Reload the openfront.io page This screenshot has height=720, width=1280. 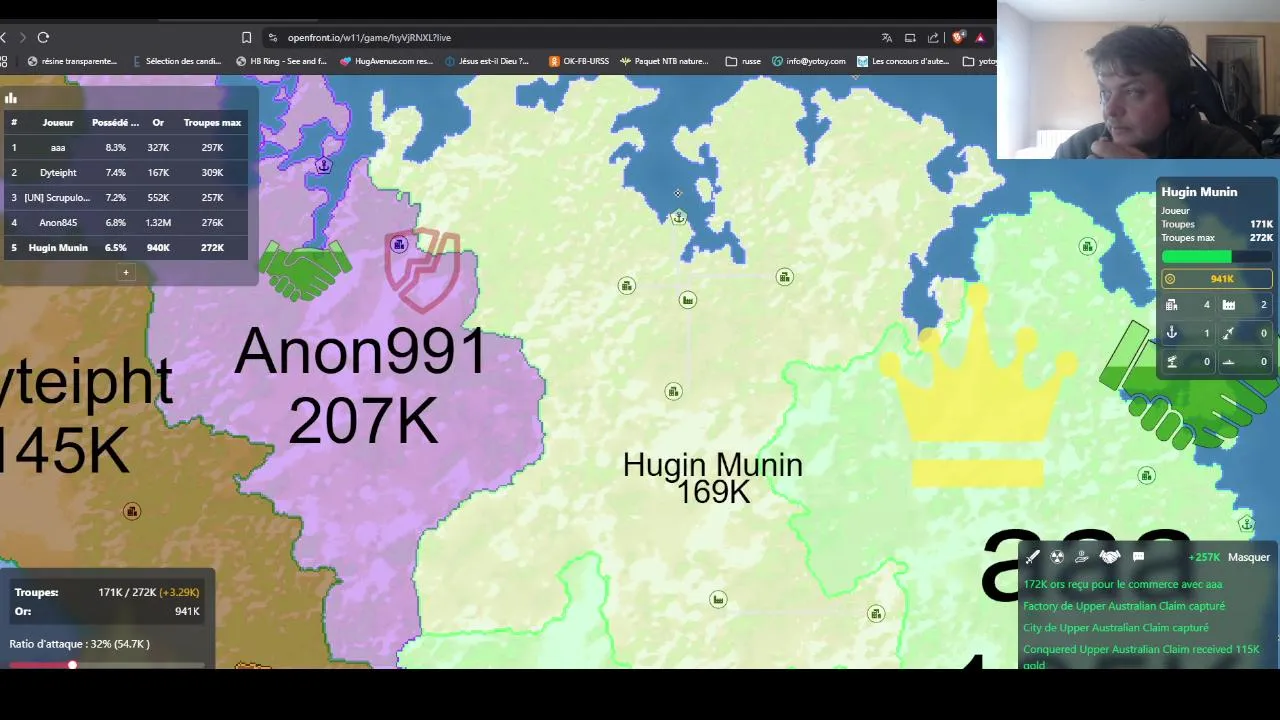tap(43, 37)
